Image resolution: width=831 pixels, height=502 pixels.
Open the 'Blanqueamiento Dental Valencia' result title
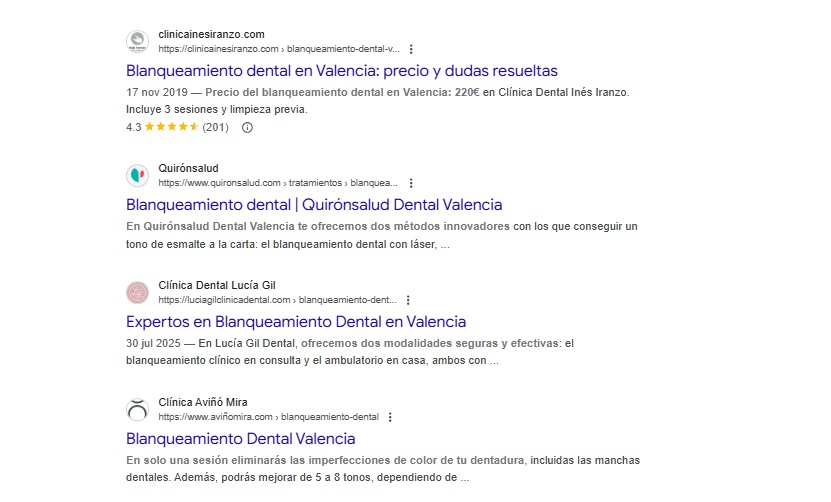coord(240,439)
